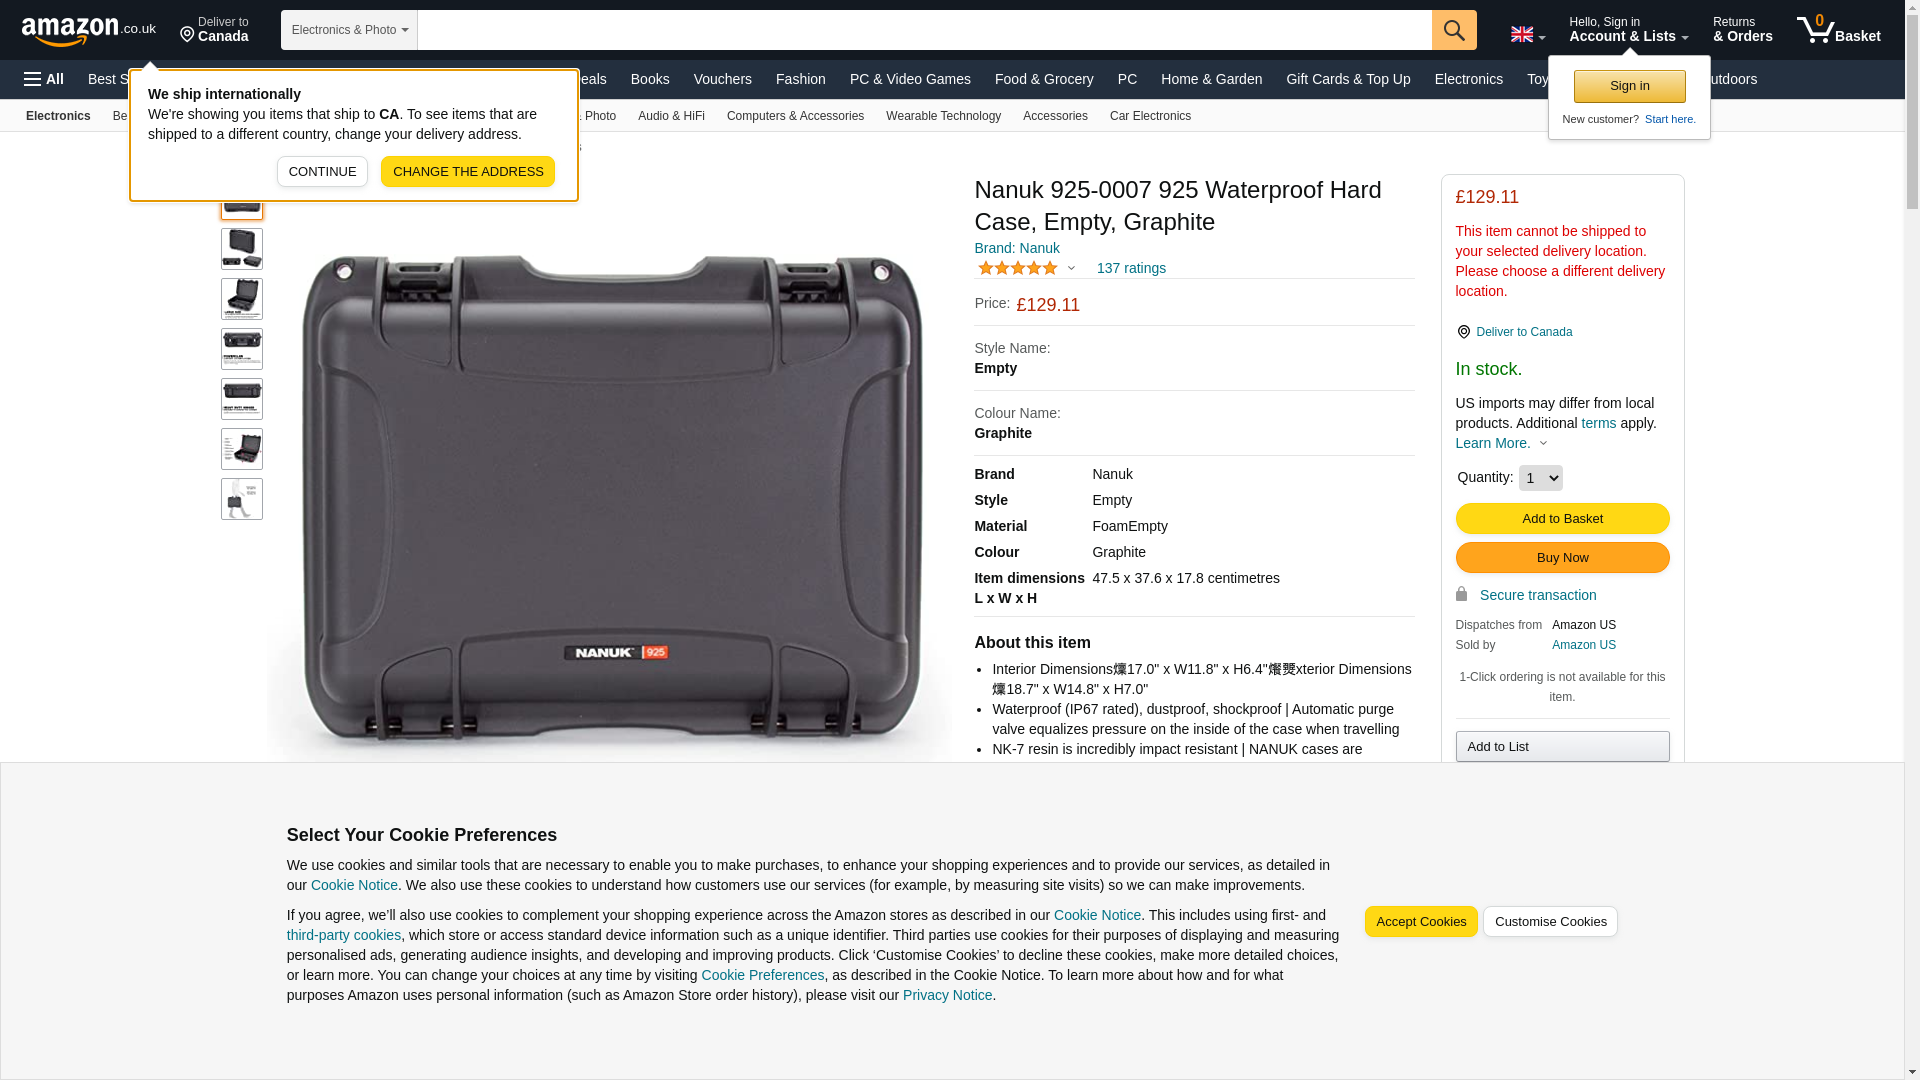This screenshot has height=1080, width=1920.
Task: Open the Quantity dropdown
Action: [x=1540, y=478]
